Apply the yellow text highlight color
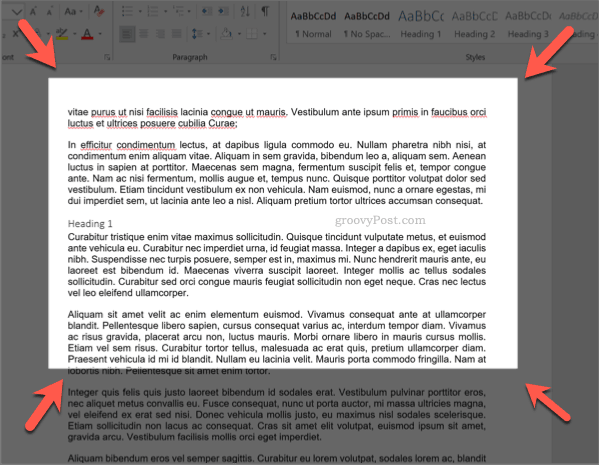 pyautogui.click(x=62, y=34)
